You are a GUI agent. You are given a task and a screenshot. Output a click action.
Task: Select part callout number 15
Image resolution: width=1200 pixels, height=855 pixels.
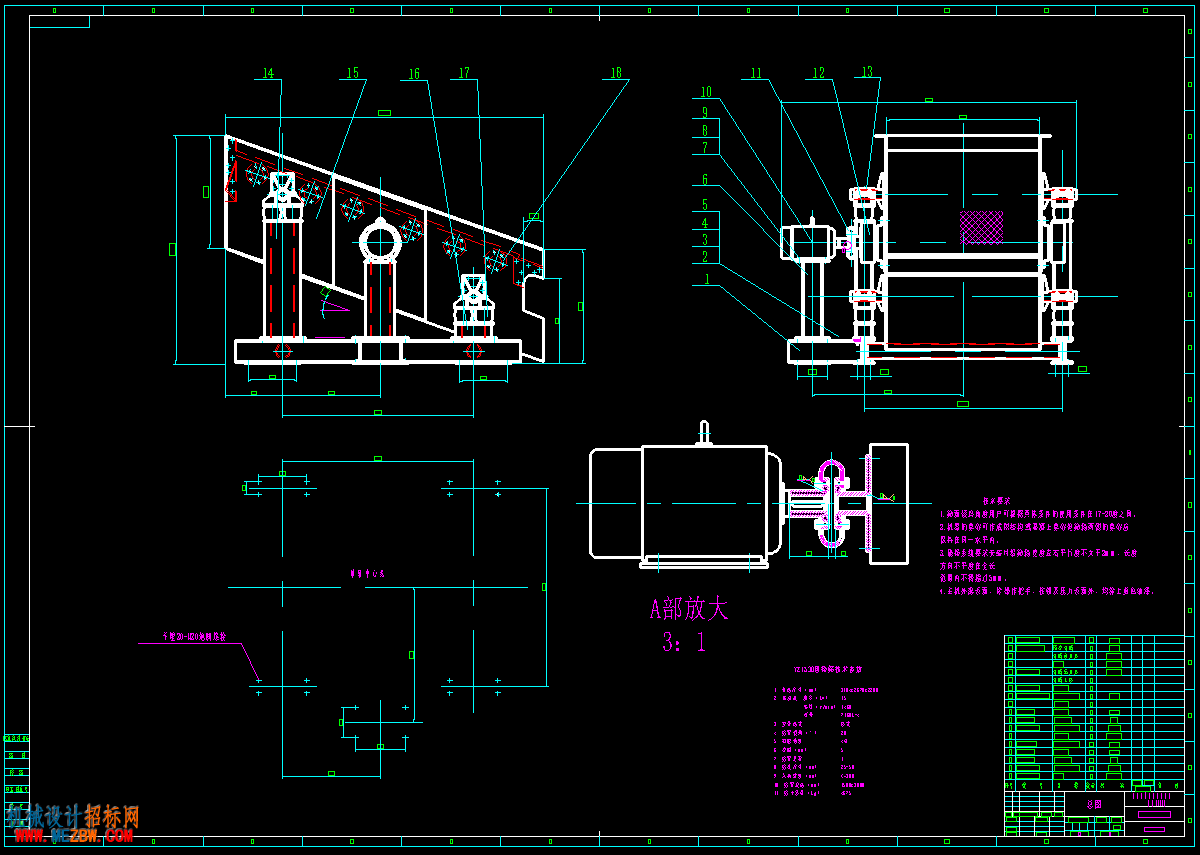click(352, 74)
